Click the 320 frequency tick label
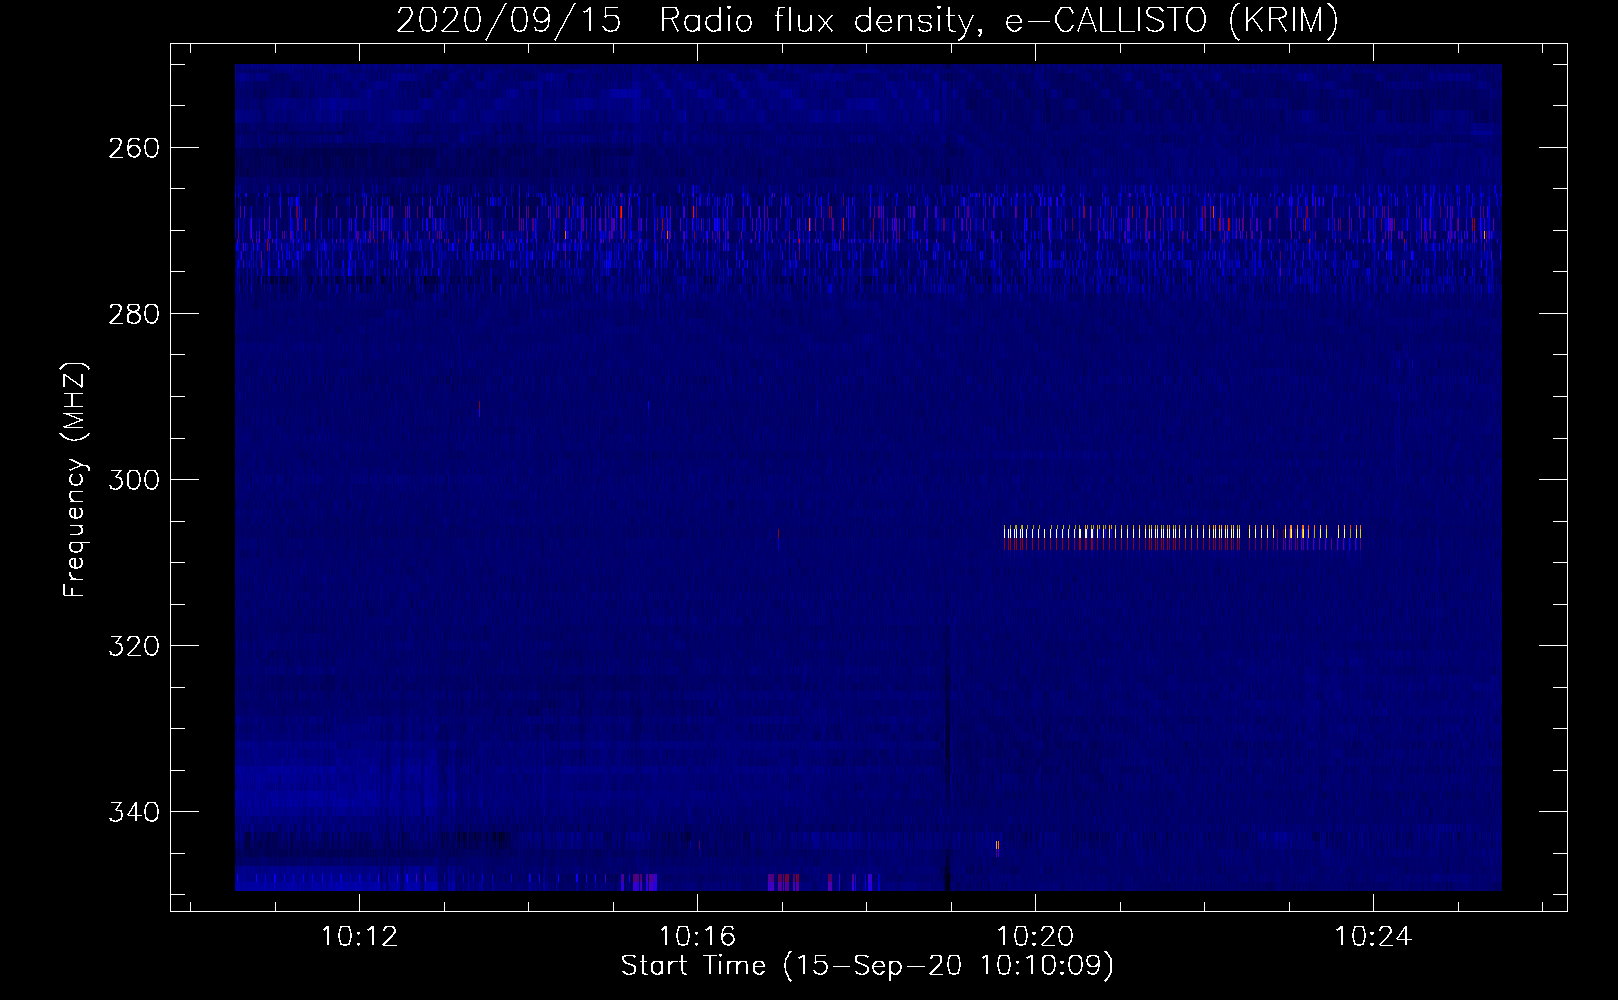Screen dimensions: 1618x1000 click(x=134, y=646)
